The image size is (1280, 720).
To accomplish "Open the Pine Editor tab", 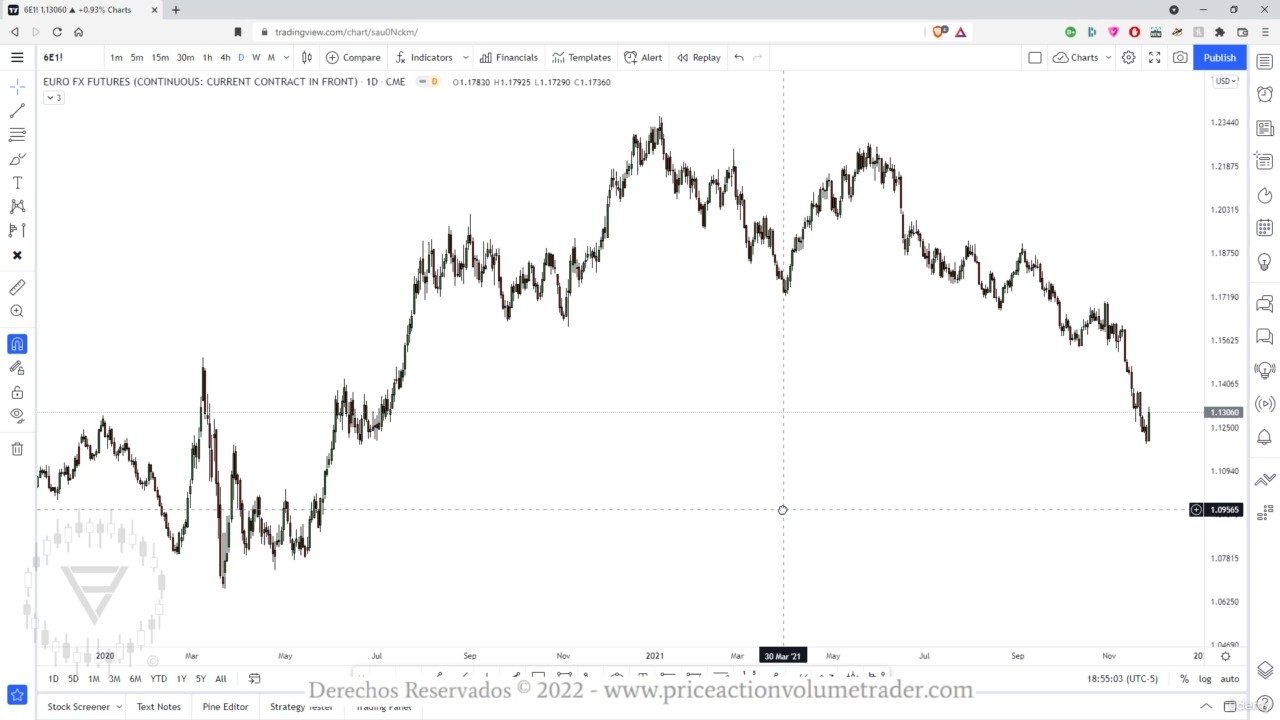I will [x=225, y=707].
